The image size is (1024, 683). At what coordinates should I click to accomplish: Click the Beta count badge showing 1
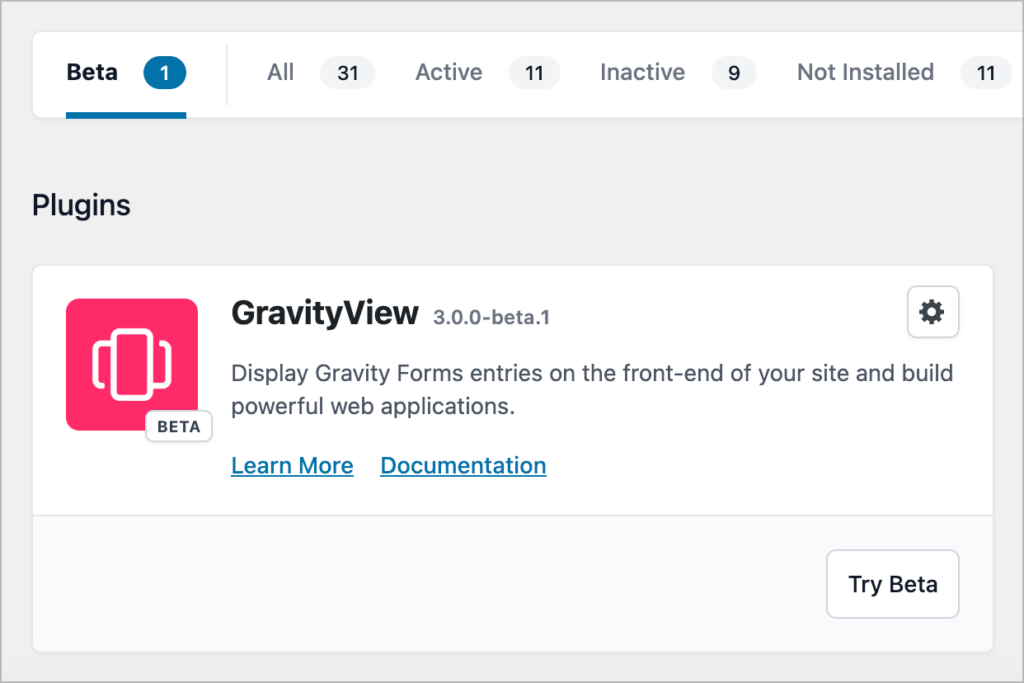pos(165,72)
